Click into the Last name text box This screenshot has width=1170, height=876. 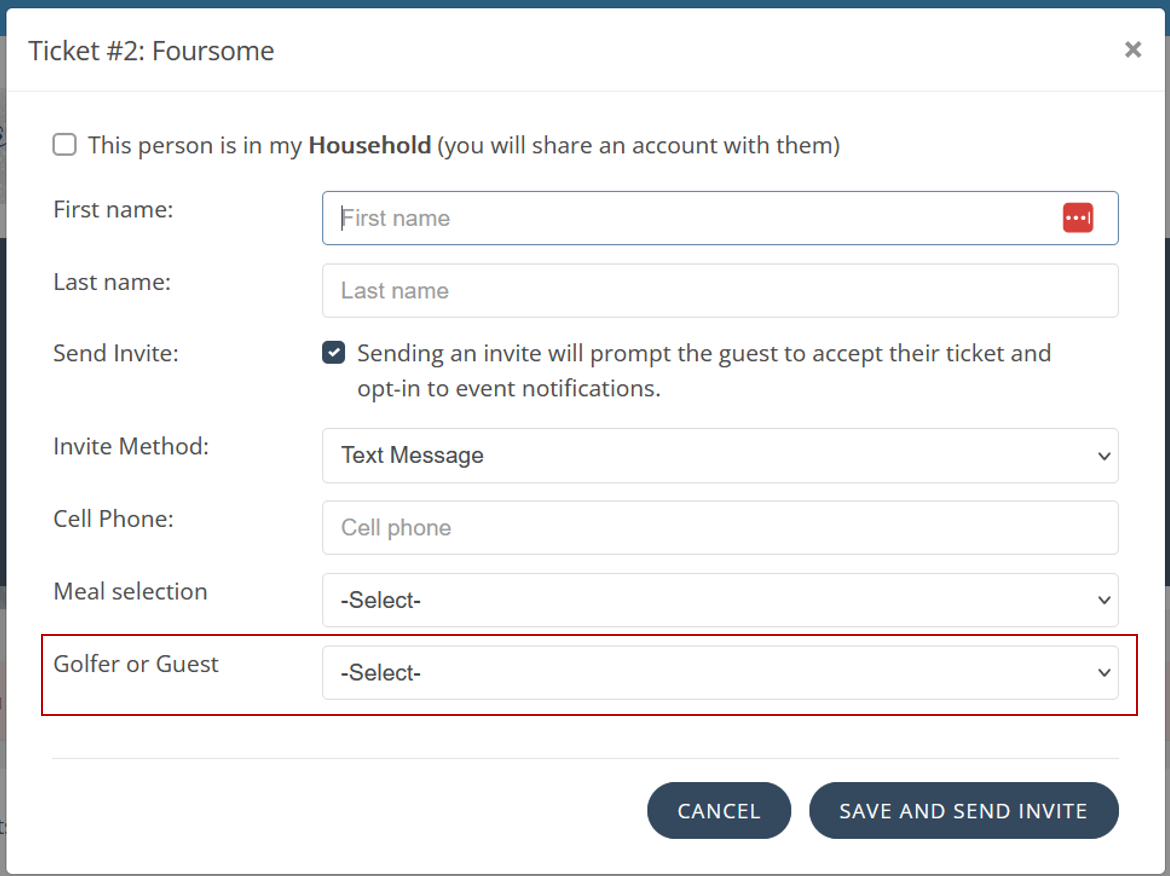(x=719, y=291)
